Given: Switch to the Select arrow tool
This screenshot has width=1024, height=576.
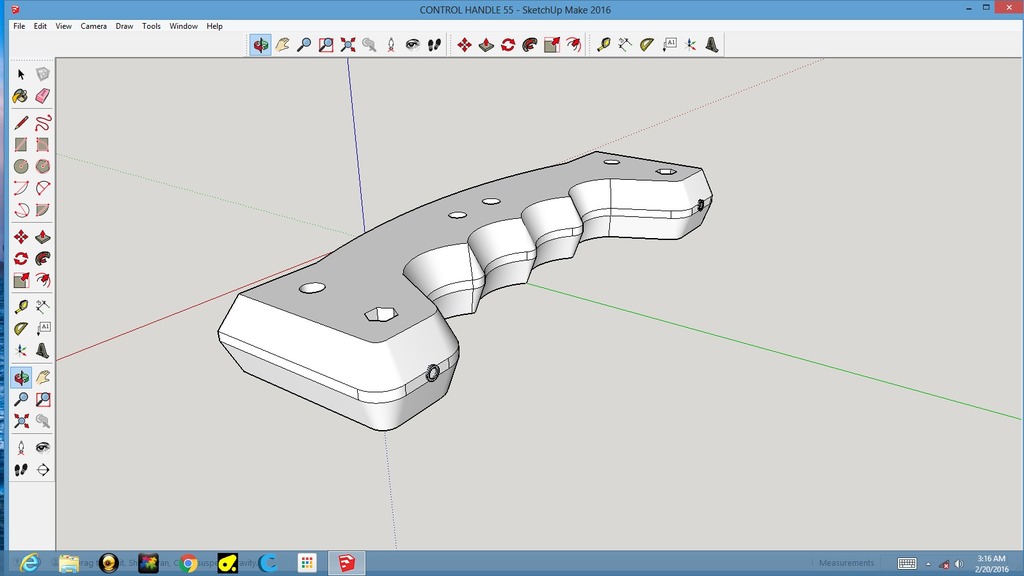Looking at the screenshot, I should pyautogui.click(x=20, y=74).
